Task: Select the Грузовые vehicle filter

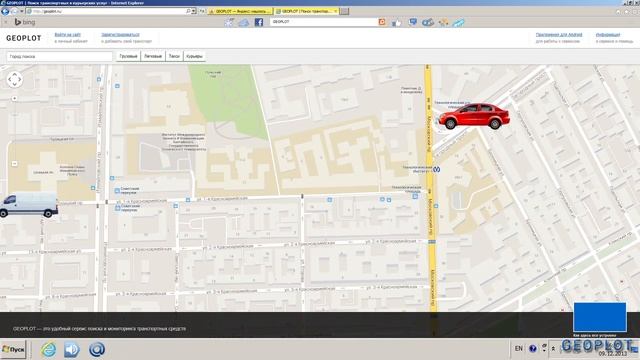Action: (x=129, y=56)
